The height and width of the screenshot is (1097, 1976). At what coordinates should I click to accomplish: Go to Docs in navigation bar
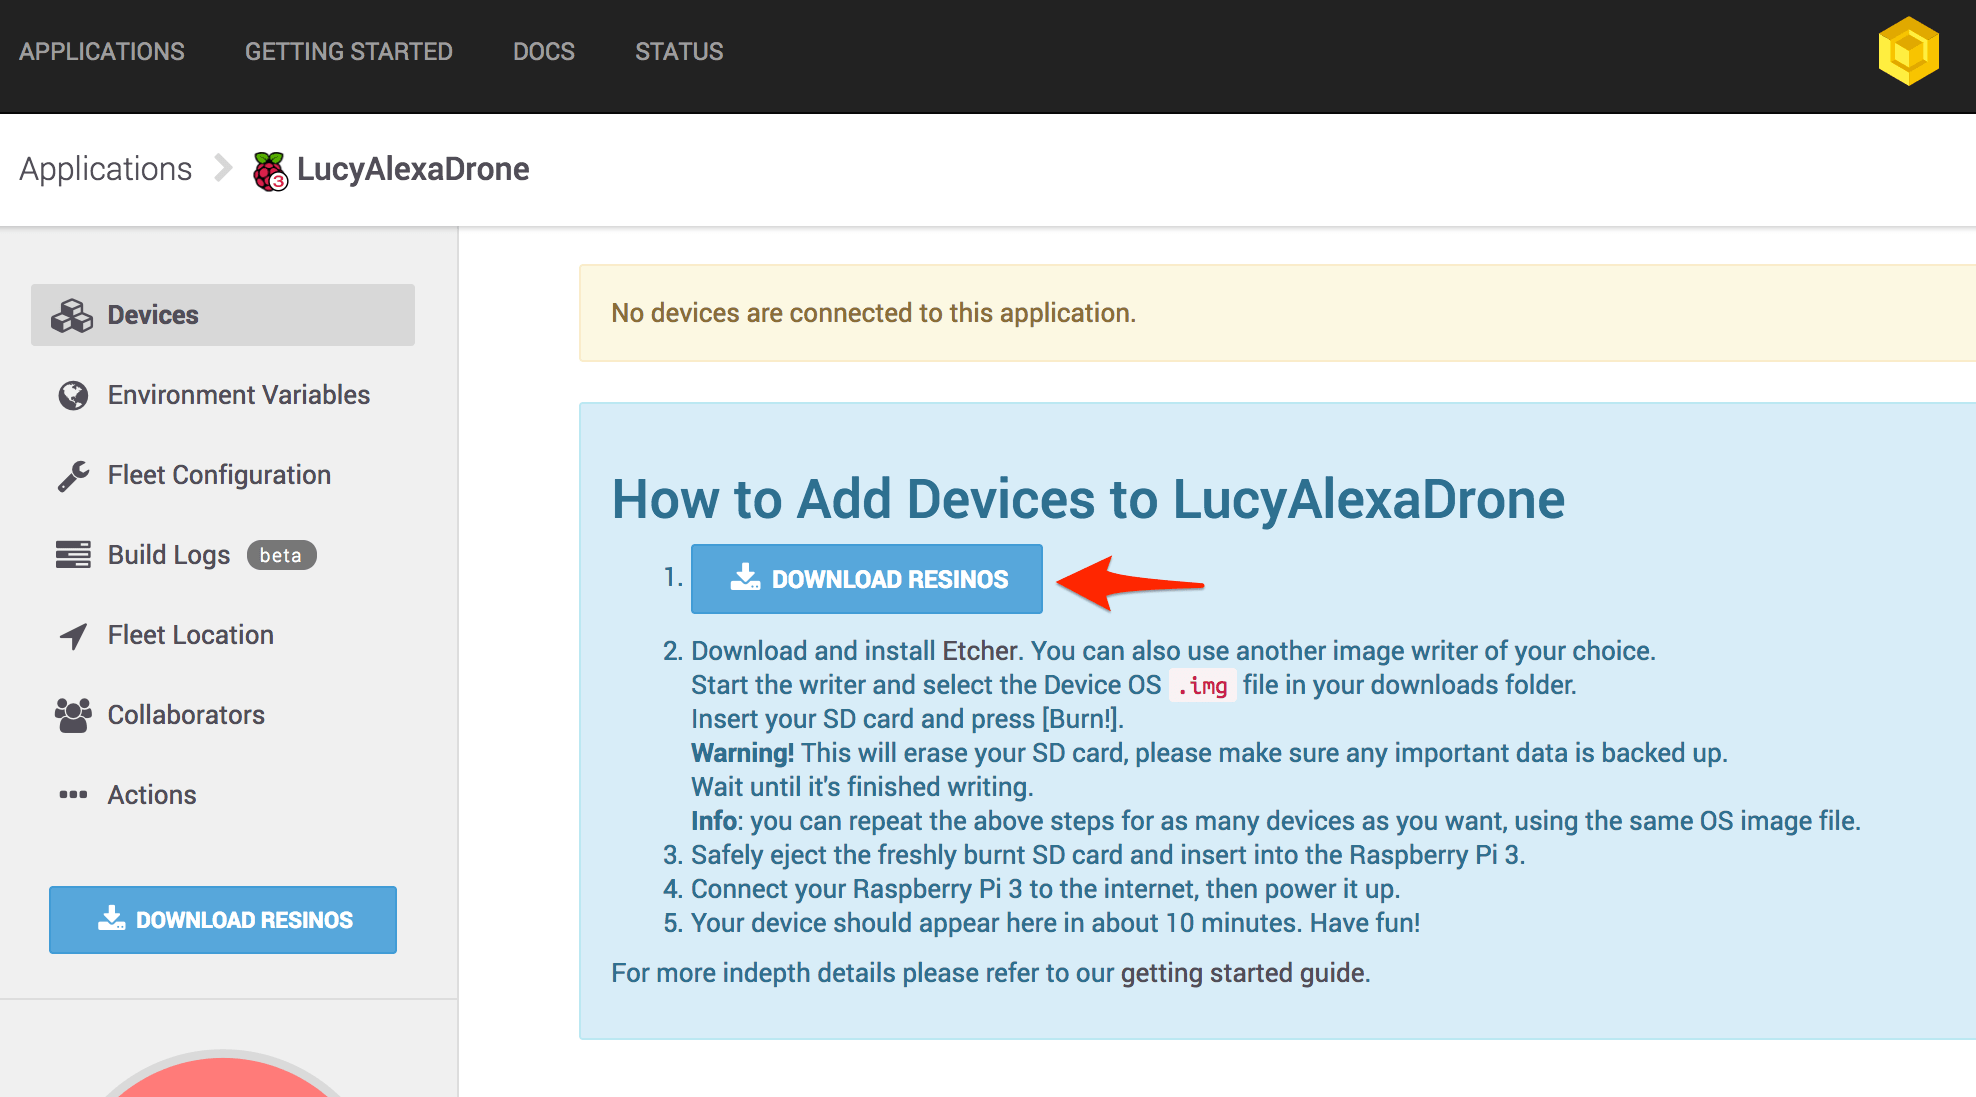click(543, 52)
